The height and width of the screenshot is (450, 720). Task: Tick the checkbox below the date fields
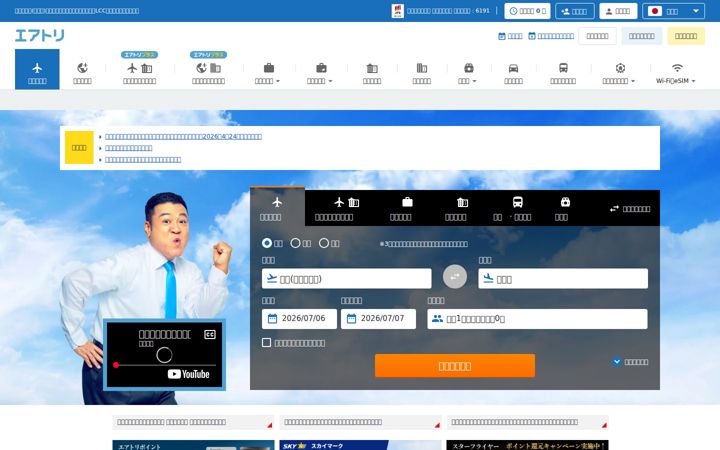(266, 342)
